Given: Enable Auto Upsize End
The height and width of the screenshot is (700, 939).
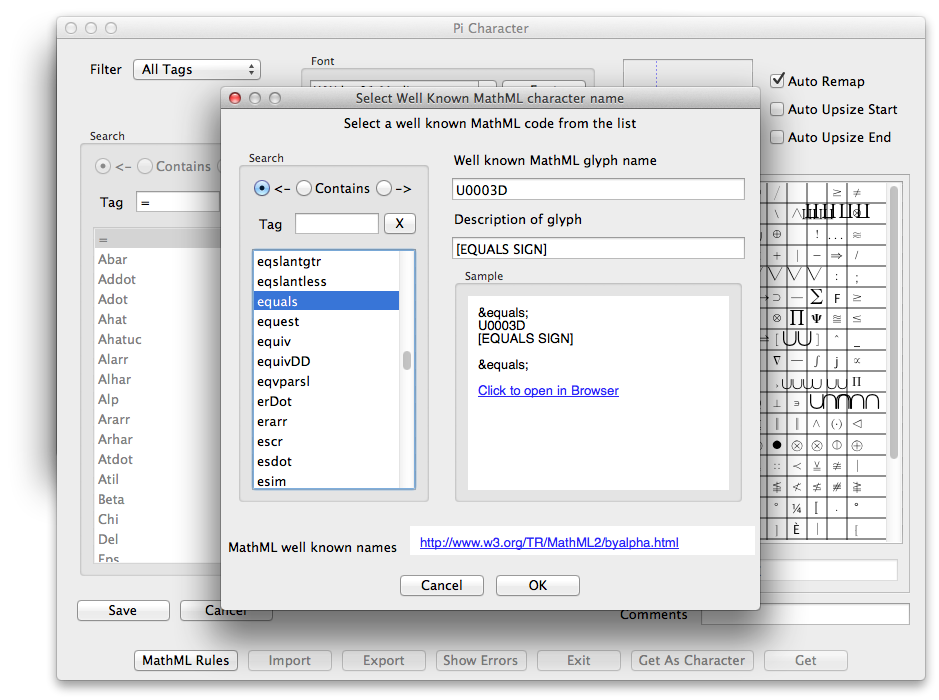Looking at the screenshot, I should [x=777, y=137].
